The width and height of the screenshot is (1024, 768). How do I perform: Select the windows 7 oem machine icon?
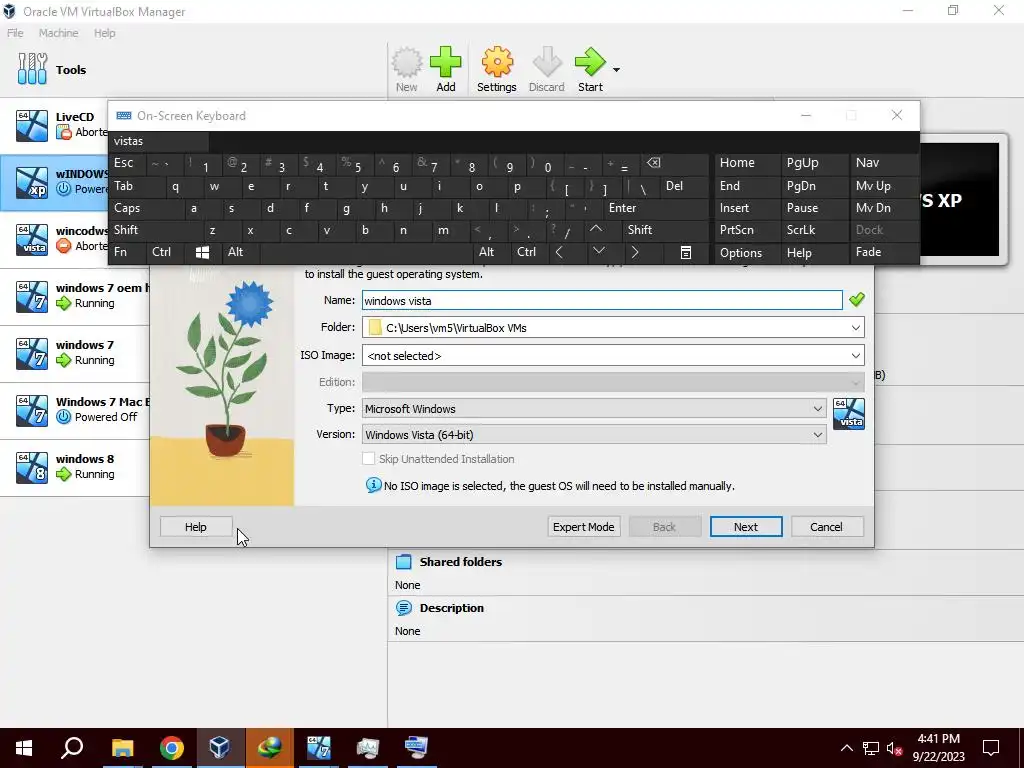[x=32, y=296]
